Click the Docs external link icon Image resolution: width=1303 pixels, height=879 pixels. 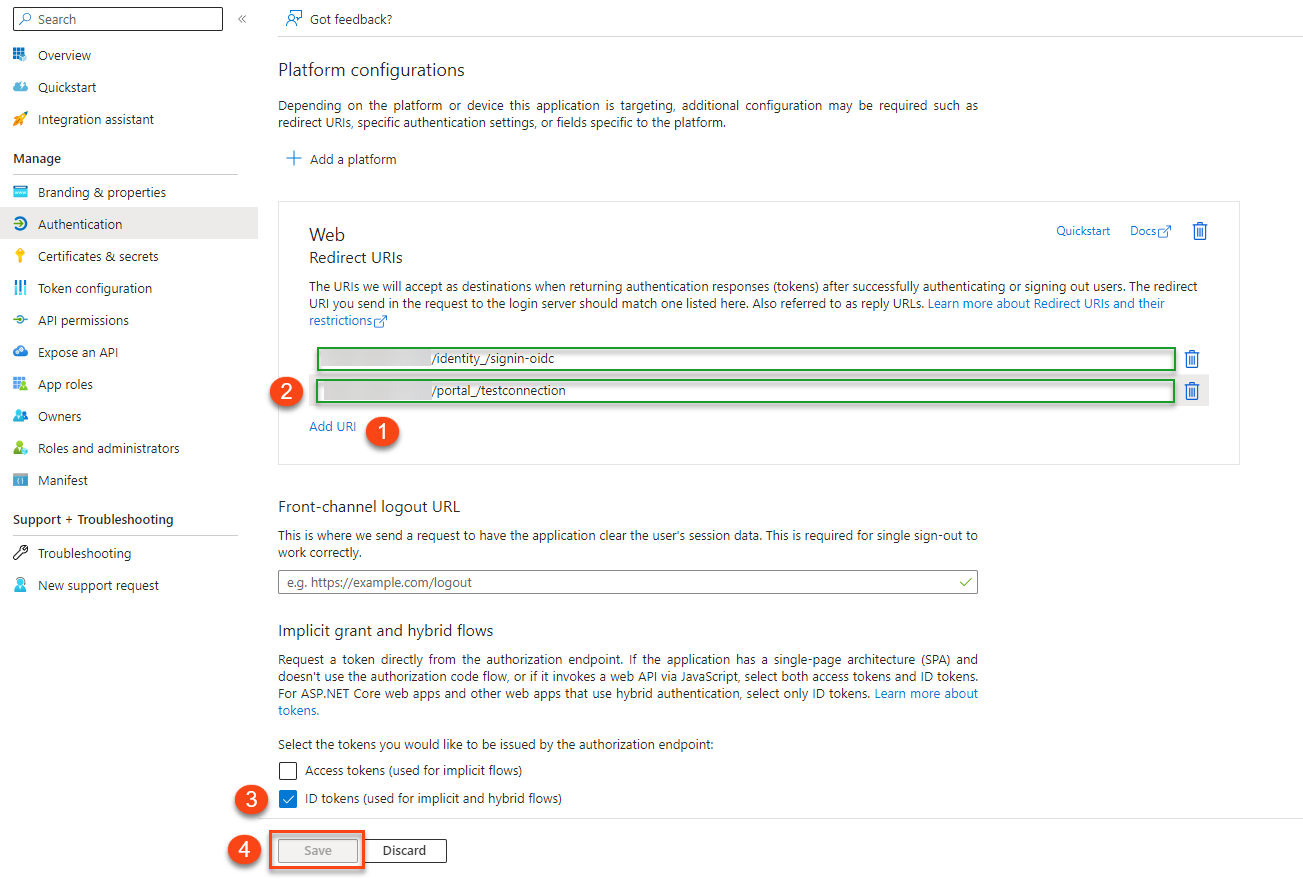point(1164,232)
